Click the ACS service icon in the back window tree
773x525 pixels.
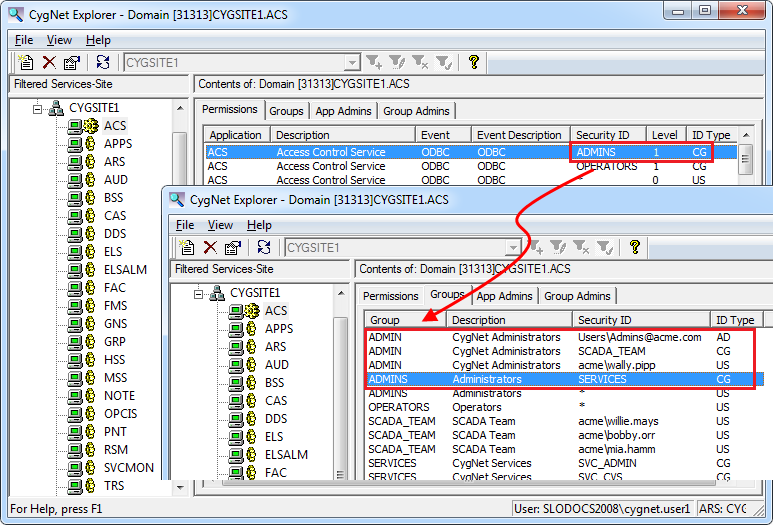point(83,126)
